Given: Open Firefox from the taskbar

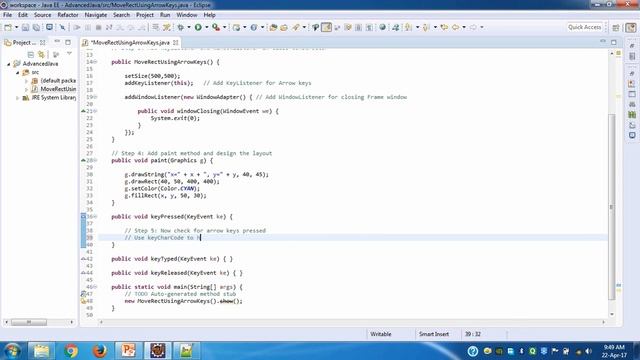Looking at the screenshot, I should (99, 351).
